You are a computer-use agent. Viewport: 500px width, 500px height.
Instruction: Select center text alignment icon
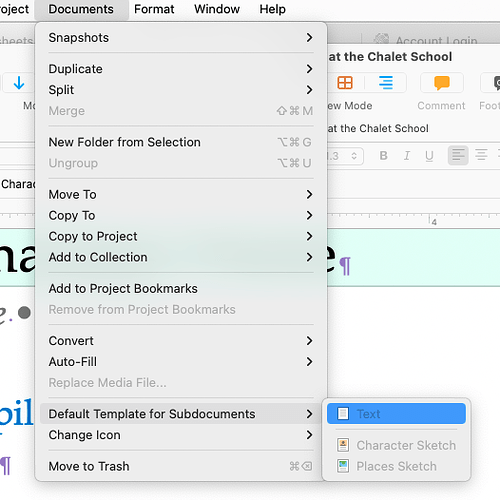[481, 155]
